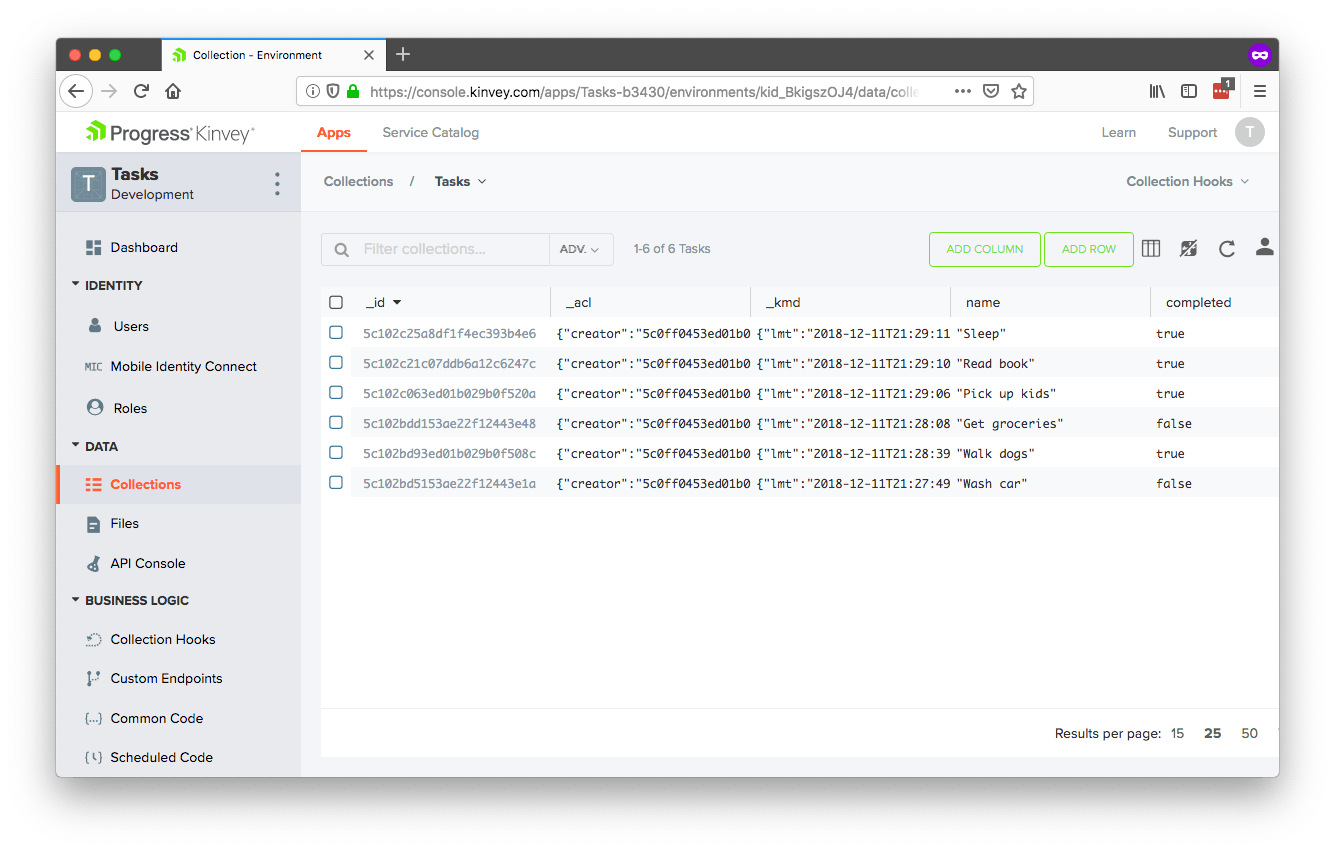Click the ADD COLUMN button
Screen dimensions: 1335x851
tap(984, 249)
